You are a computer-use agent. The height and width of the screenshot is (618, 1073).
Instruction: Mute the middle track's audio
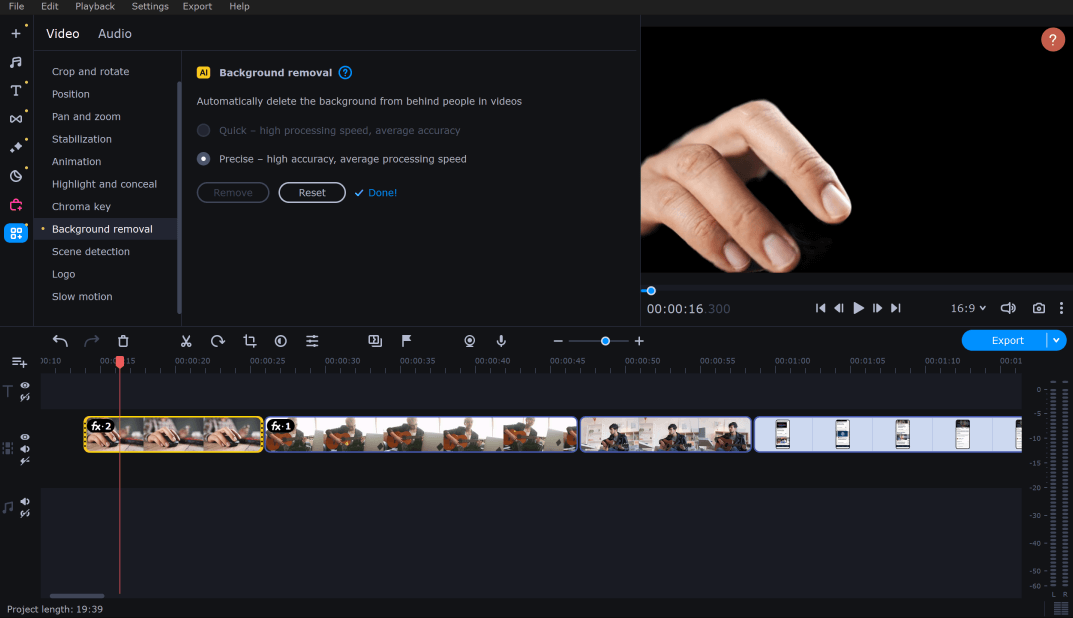coord(24,448)
